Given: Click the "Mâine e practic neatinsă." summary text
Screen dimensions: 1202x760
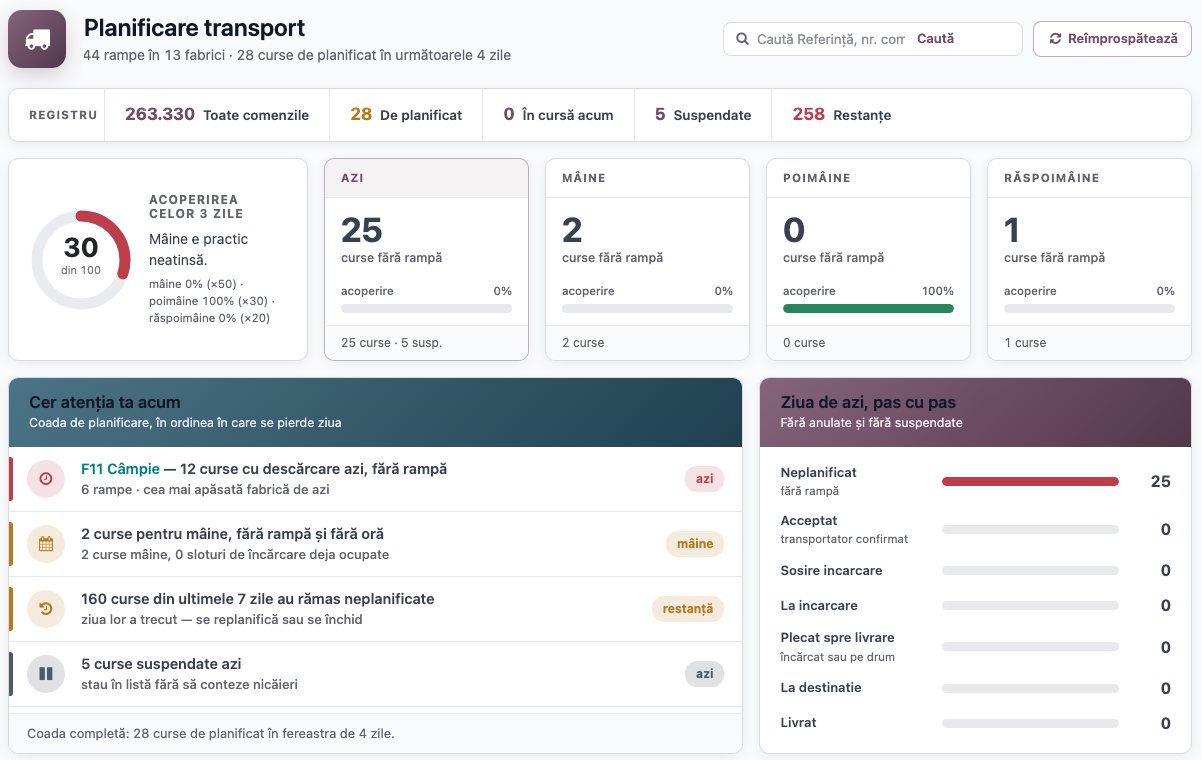Looking at the screenshot, I should [198, 249].
